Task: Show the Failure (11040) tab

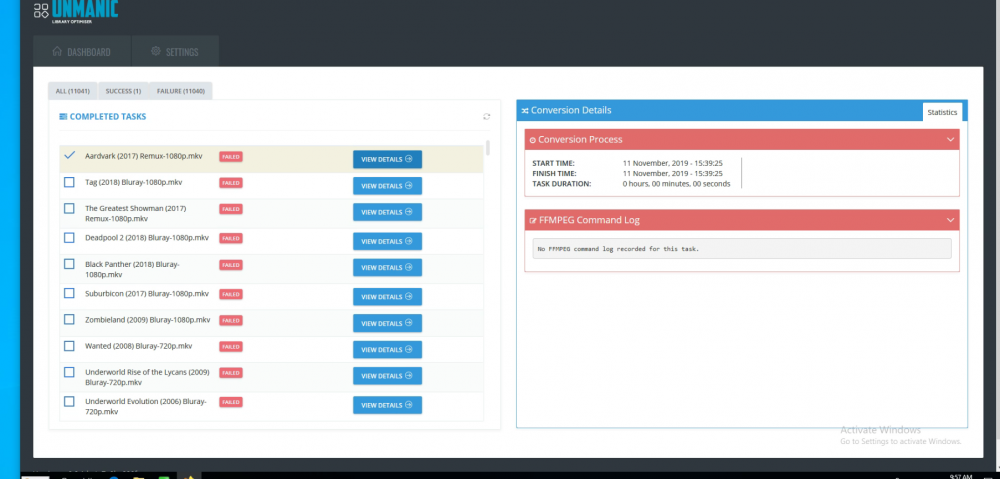Action: coord(180,91)
